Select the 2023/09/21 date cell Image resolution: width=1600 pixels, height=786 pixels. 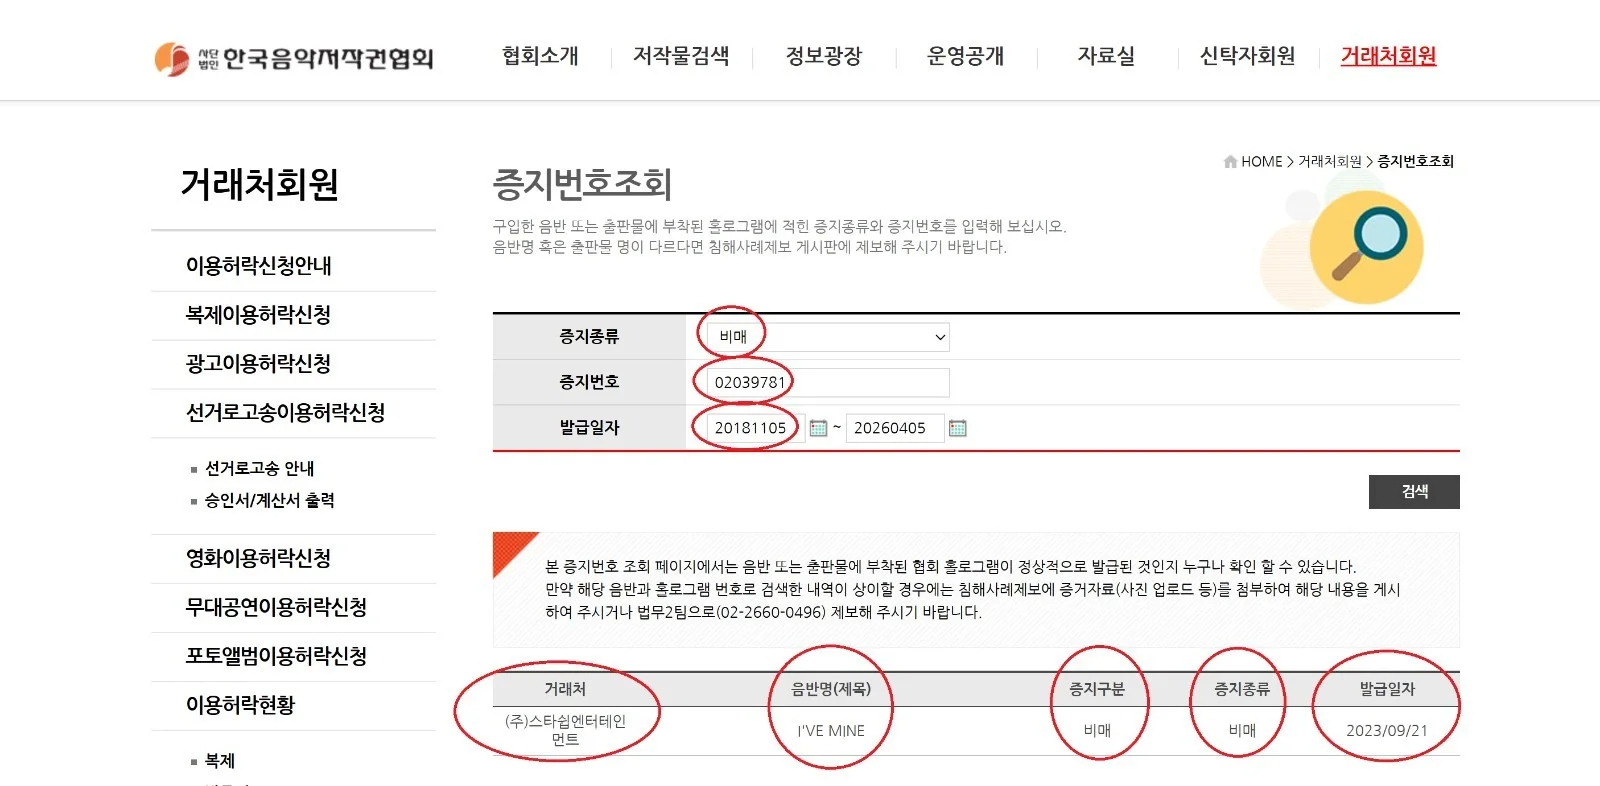[x=1387, y=731]
